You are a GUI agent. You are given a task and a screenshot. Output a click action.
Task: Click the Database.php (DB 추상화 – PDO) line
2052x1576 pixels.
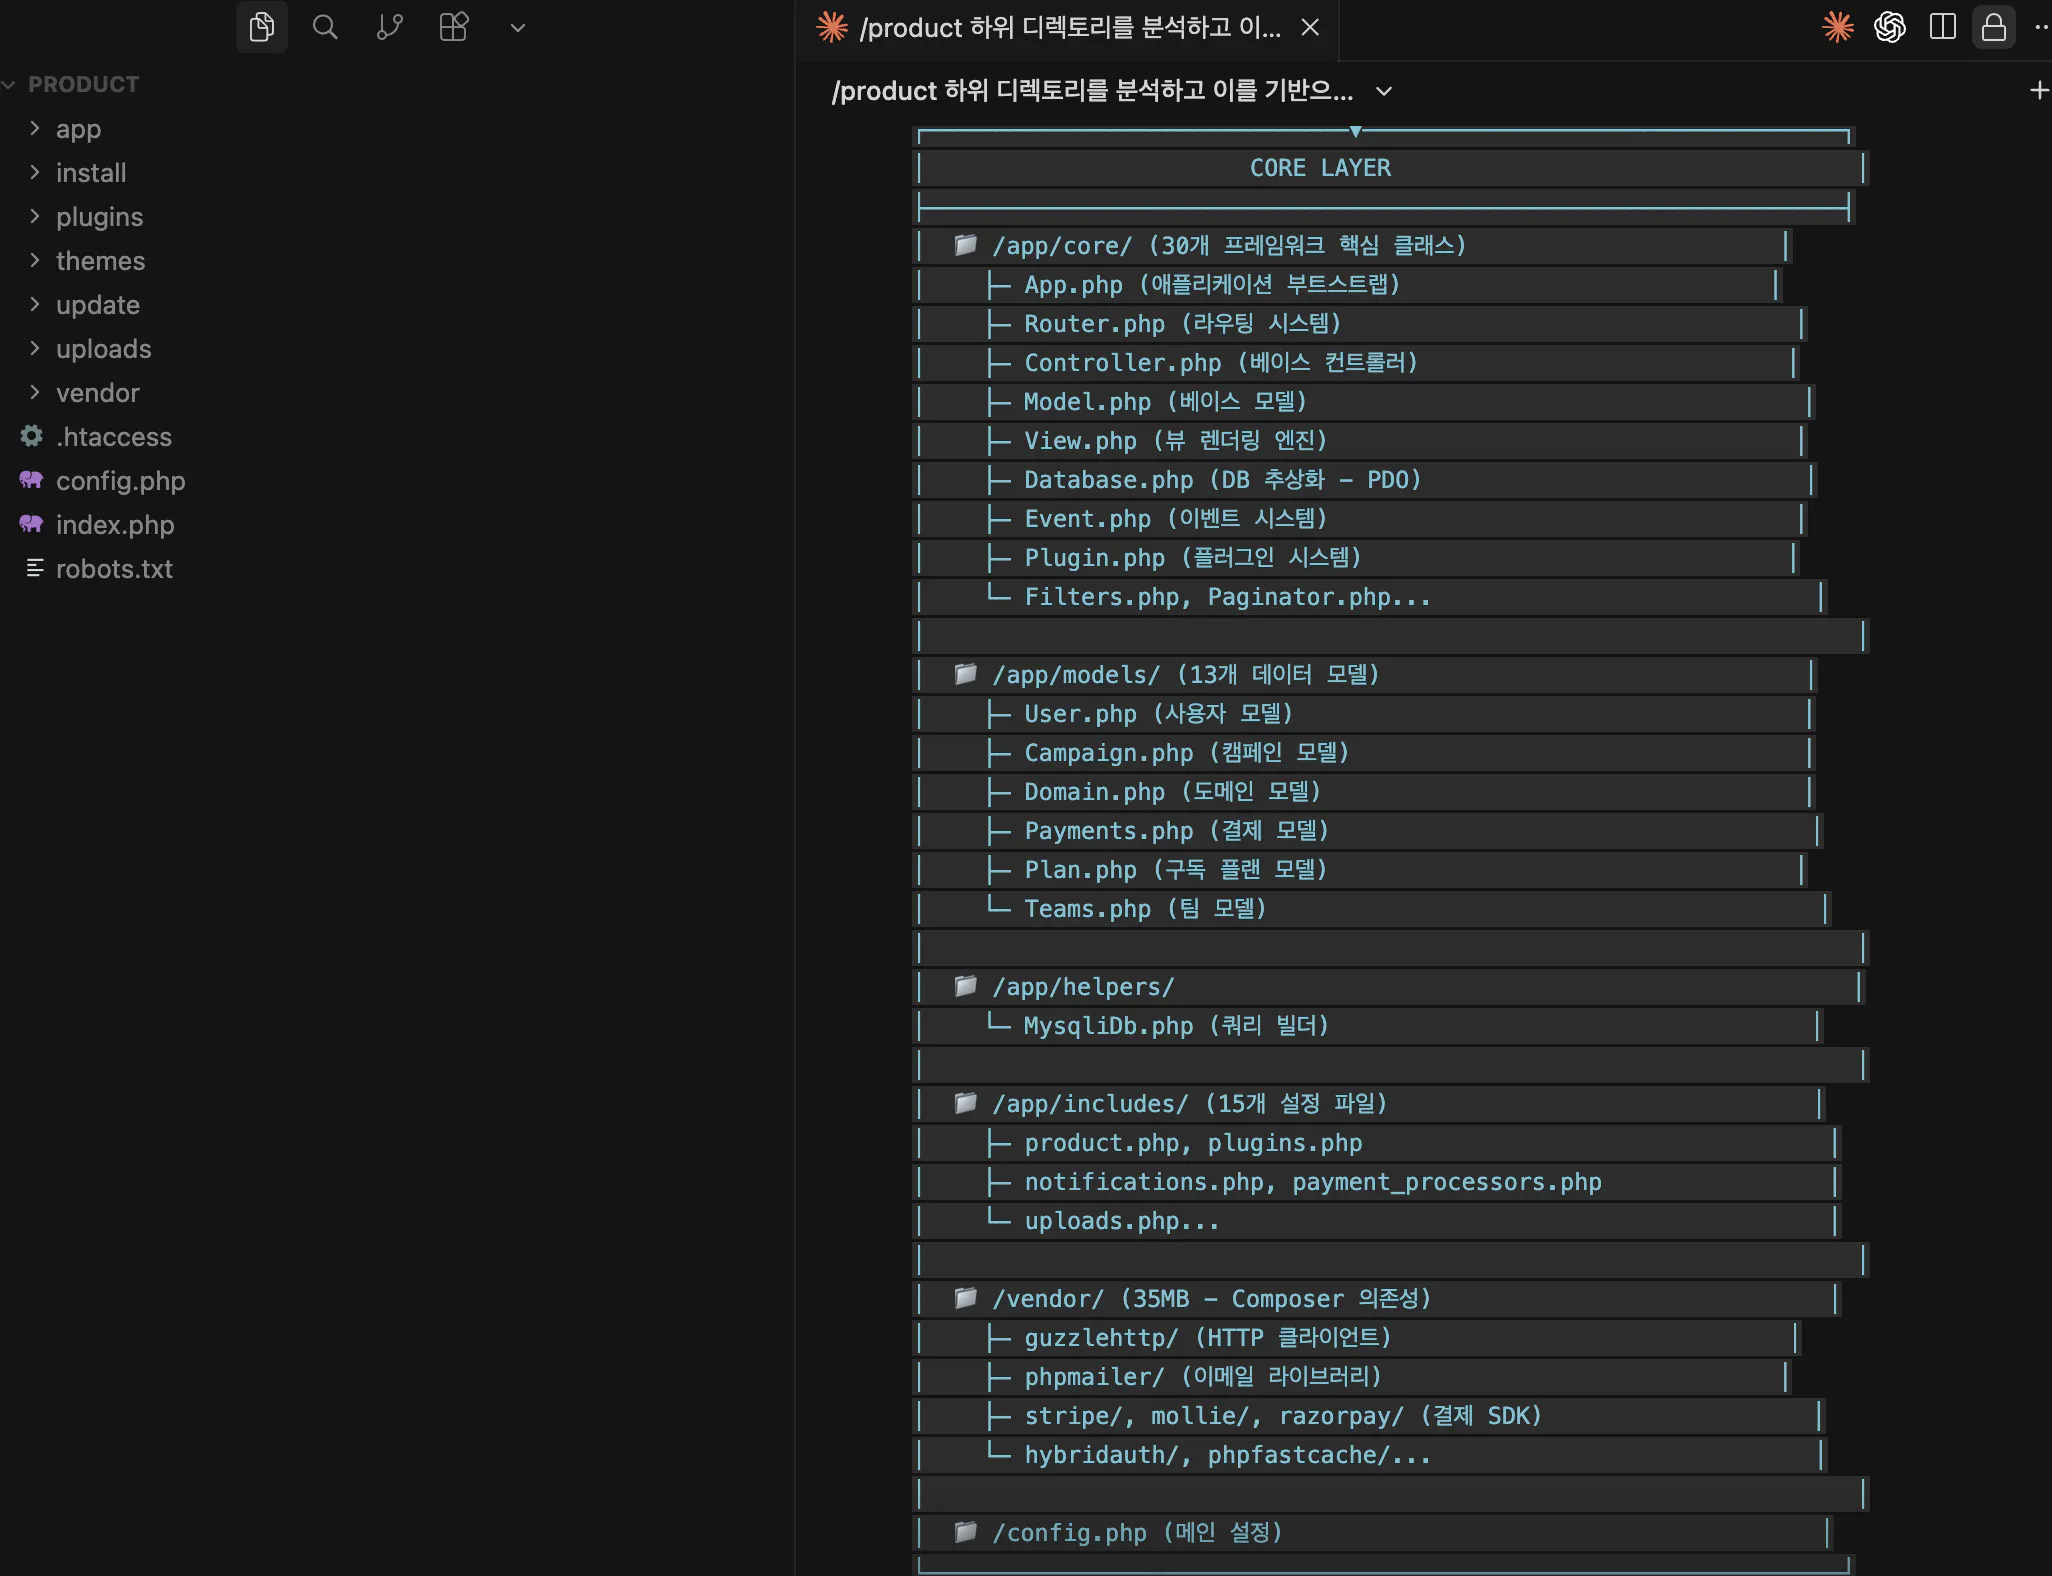pyautogui.click(x=1222, y=480)
